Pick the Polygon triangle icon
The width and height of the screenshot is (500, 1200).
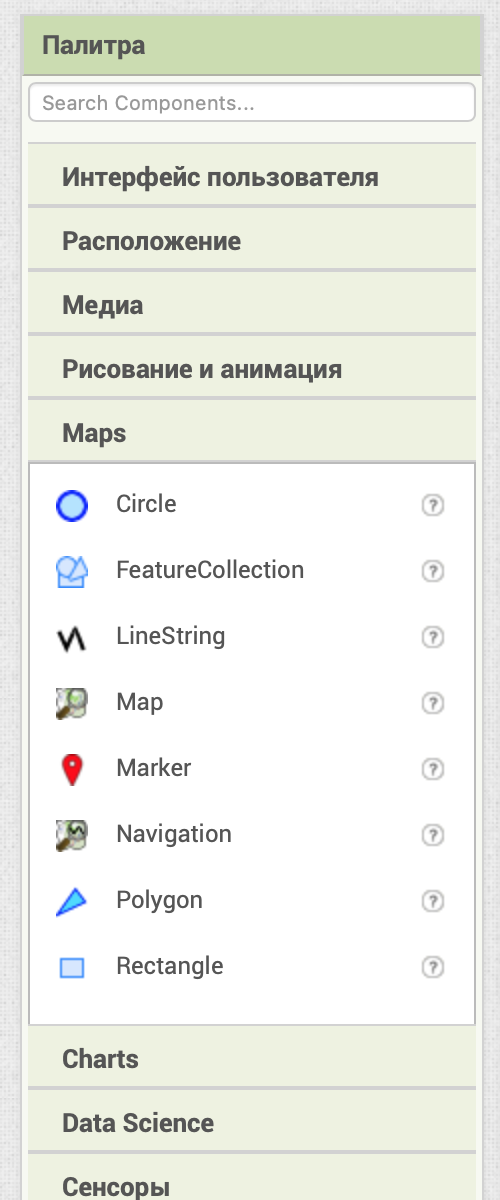pos(72,902)
